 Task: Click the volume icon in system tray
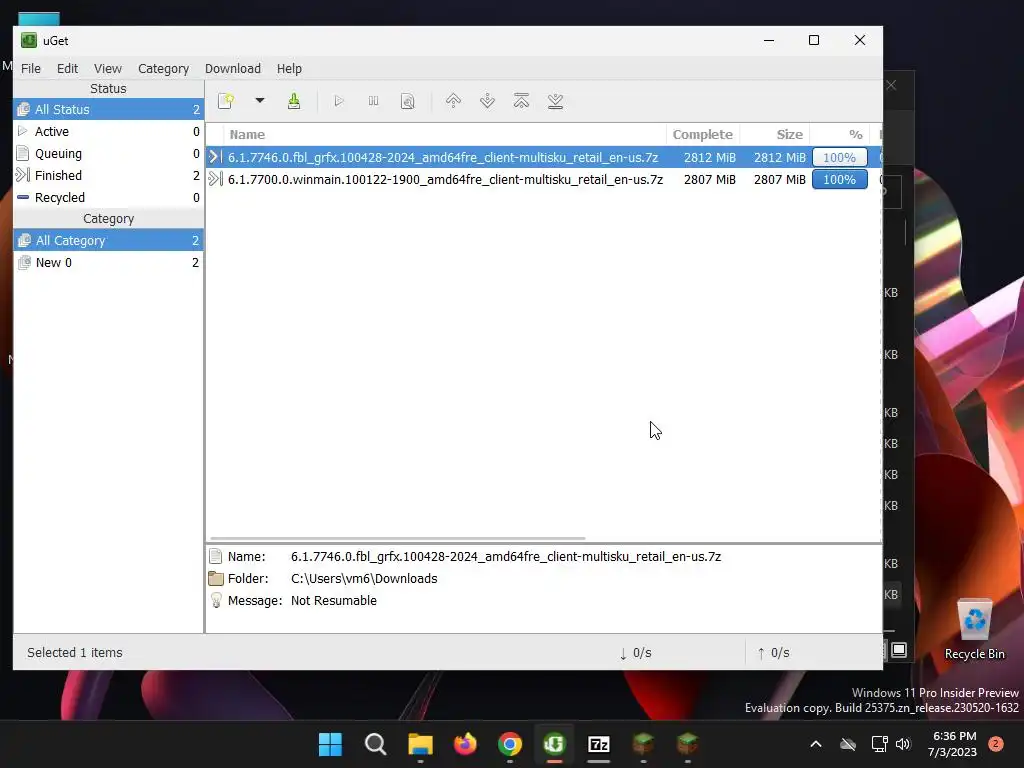[903, 744]
